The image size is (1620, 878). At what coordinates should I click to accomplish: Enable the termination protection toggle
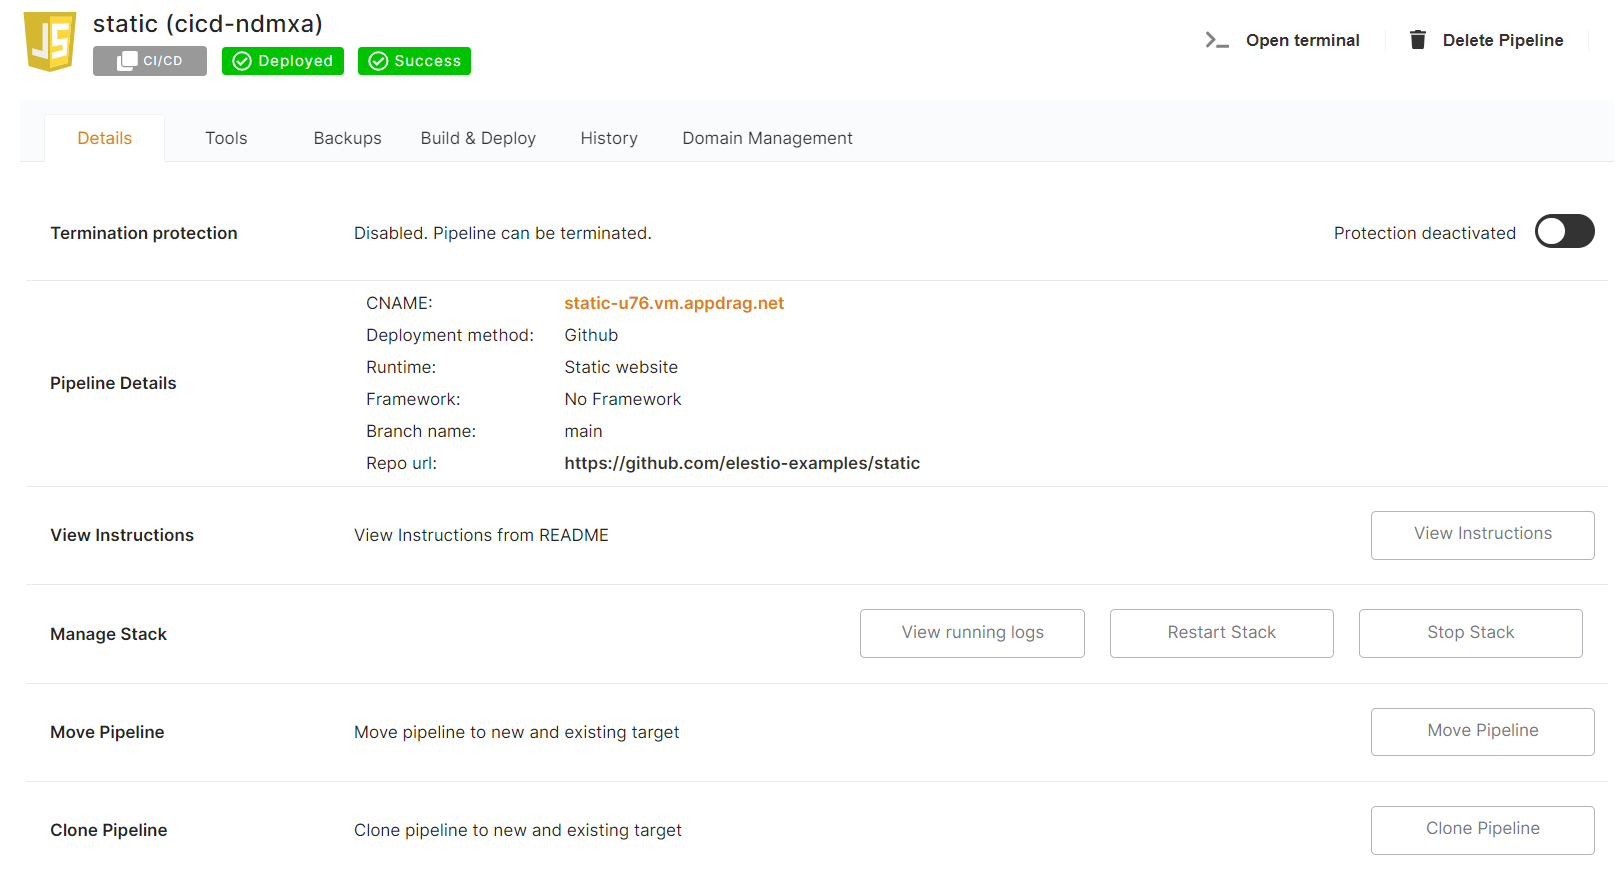tap(1564, 232)
